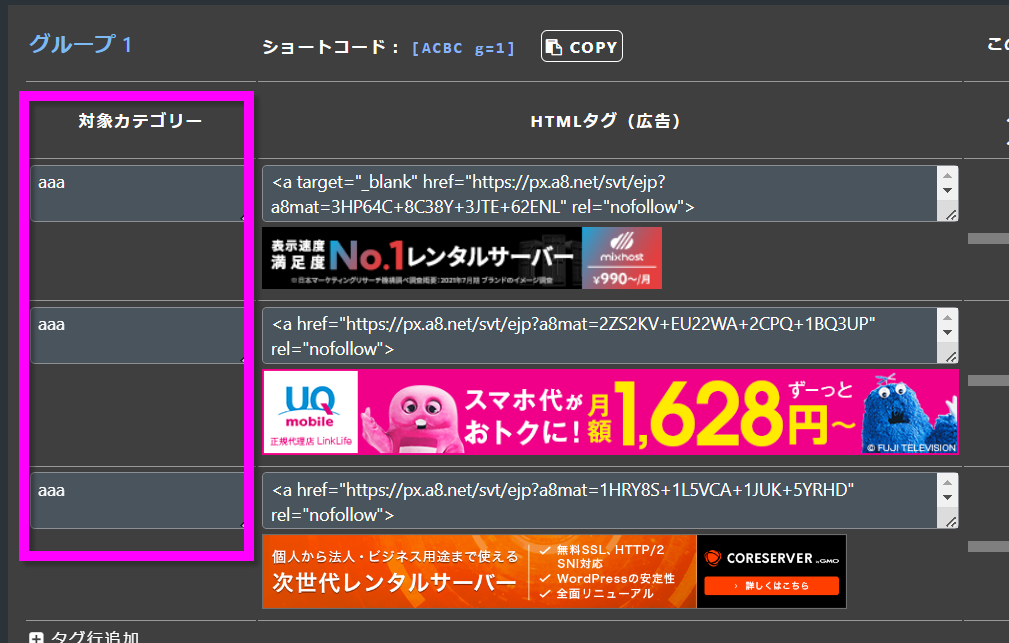The width and height of the screenshot is (1009, 643).
Task: Click the plus icon for タグ行追加
Action: [x=37, y=637]
